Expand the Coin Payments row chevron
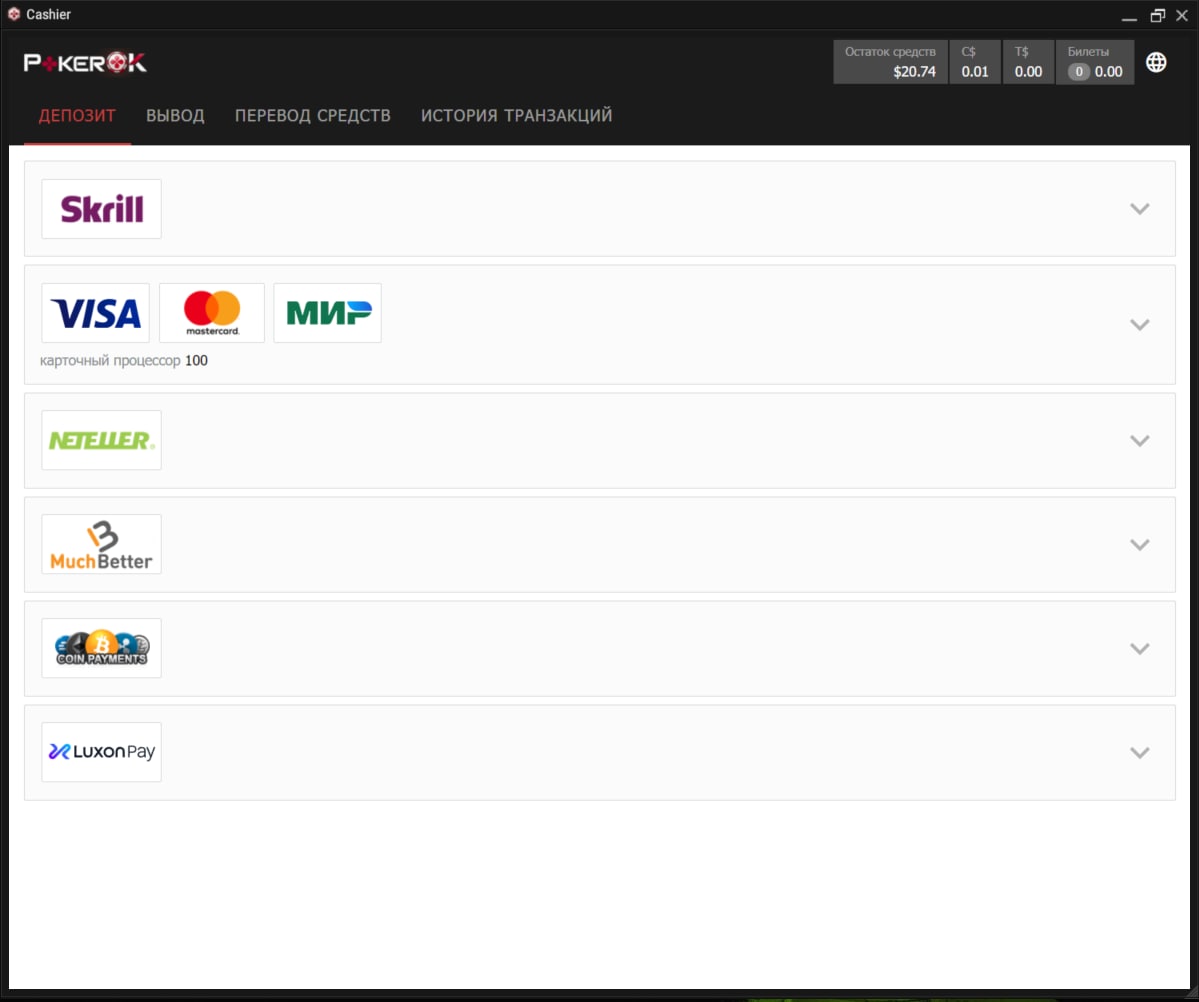Screen dimensions: 1199x1002 pyautogui.click(x=1139, y=649)
